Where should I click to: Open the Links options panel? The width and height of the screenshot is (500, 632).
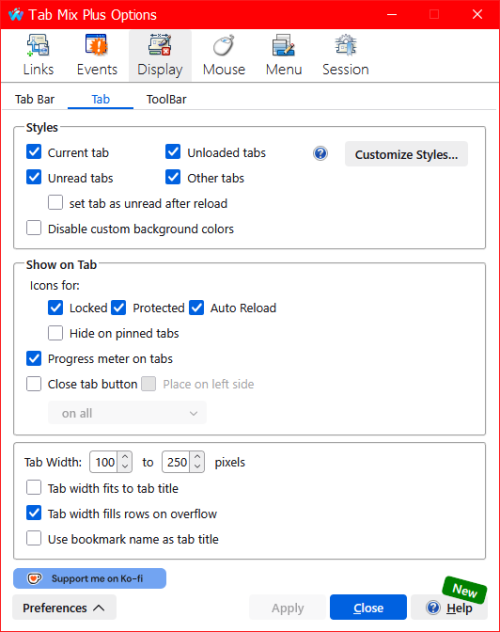point(38,56)
